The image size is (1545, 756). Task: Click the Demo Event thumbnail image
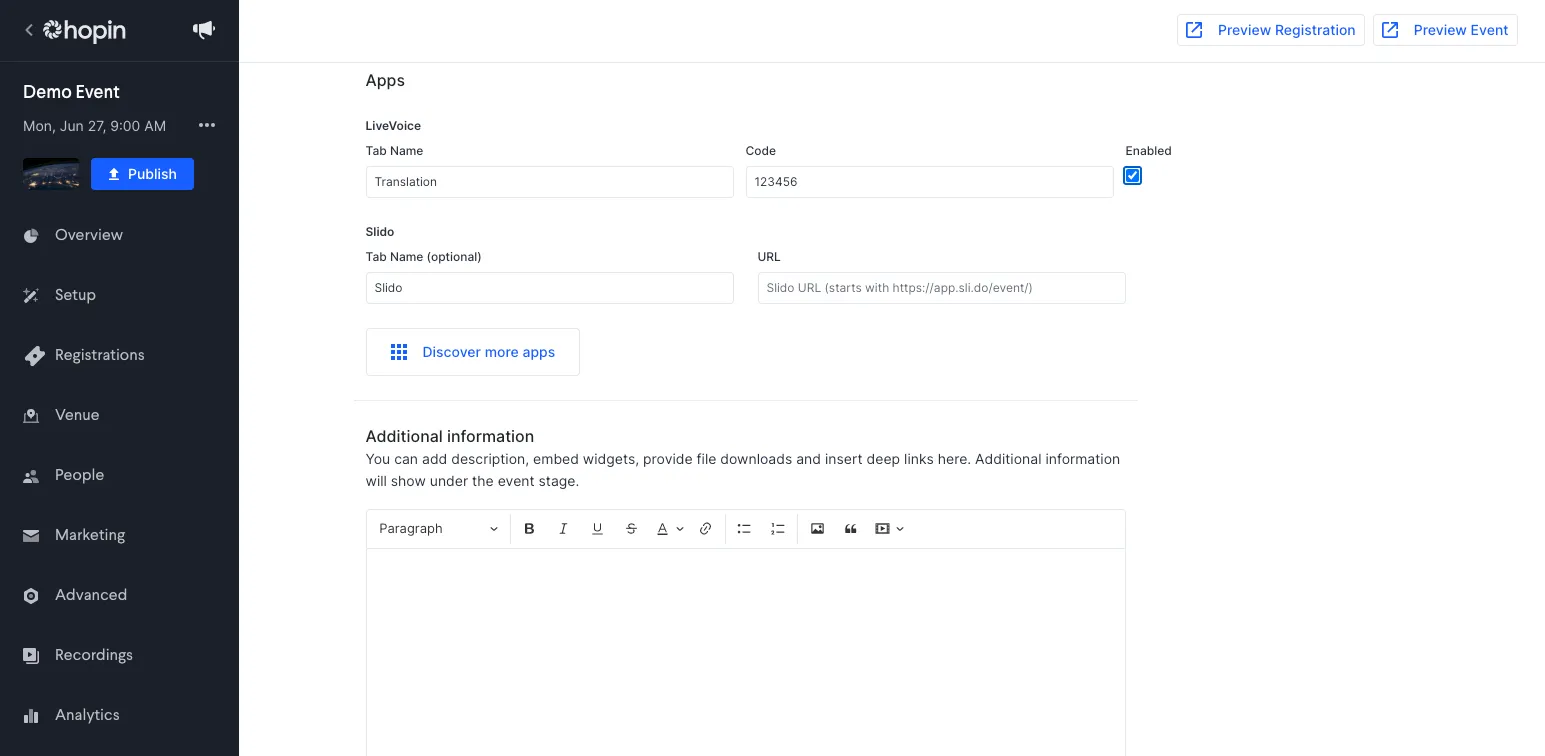[x=51, y=174]
